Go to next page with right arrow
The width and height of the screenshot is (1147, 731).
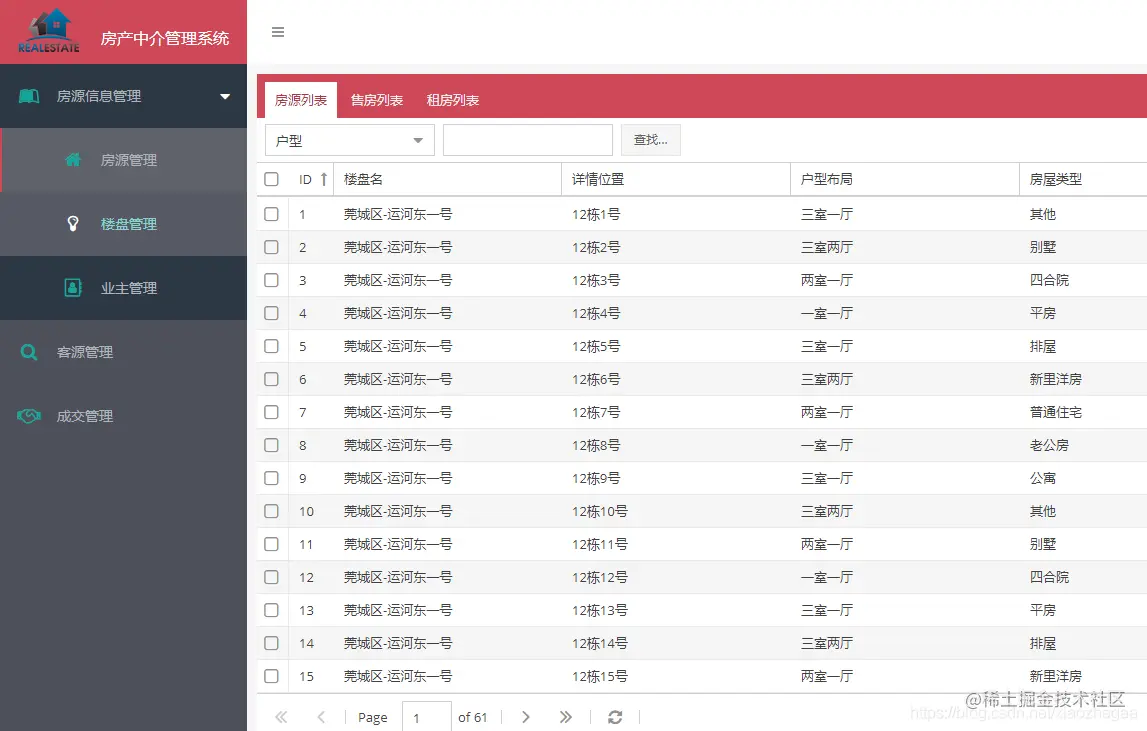tap(525, 716)
